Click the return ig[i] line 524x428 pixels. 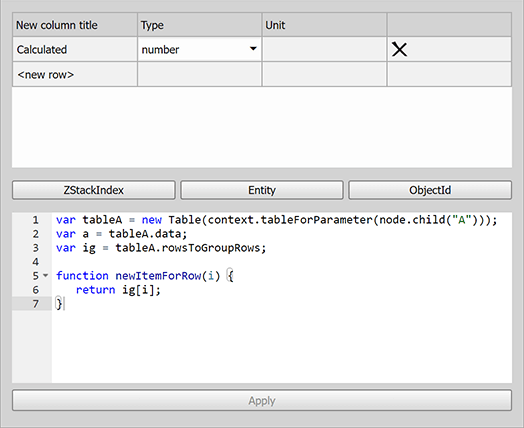click(118, 290)
